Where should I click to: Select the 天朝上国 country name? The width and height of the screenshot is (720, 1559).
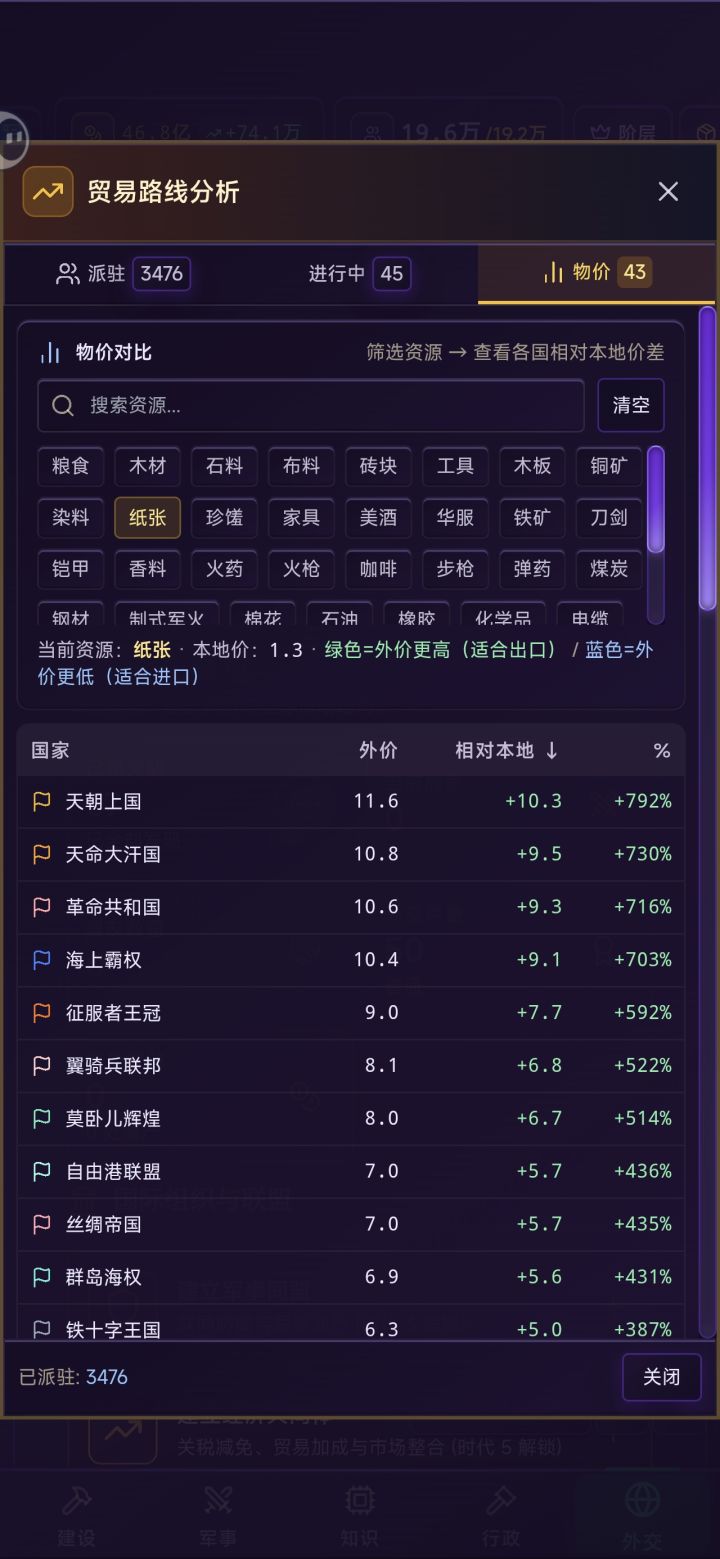point(104,801)
